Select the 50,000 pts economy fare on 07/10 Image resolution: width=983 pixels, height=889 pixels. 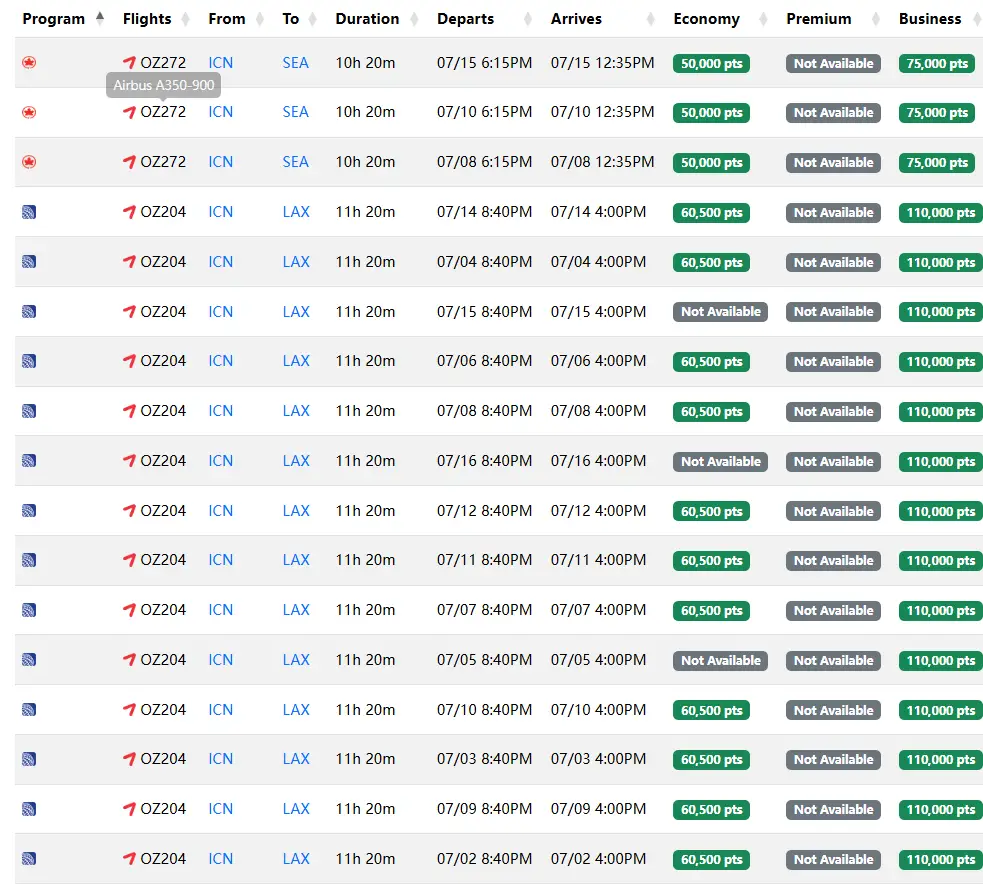[711, 113]
